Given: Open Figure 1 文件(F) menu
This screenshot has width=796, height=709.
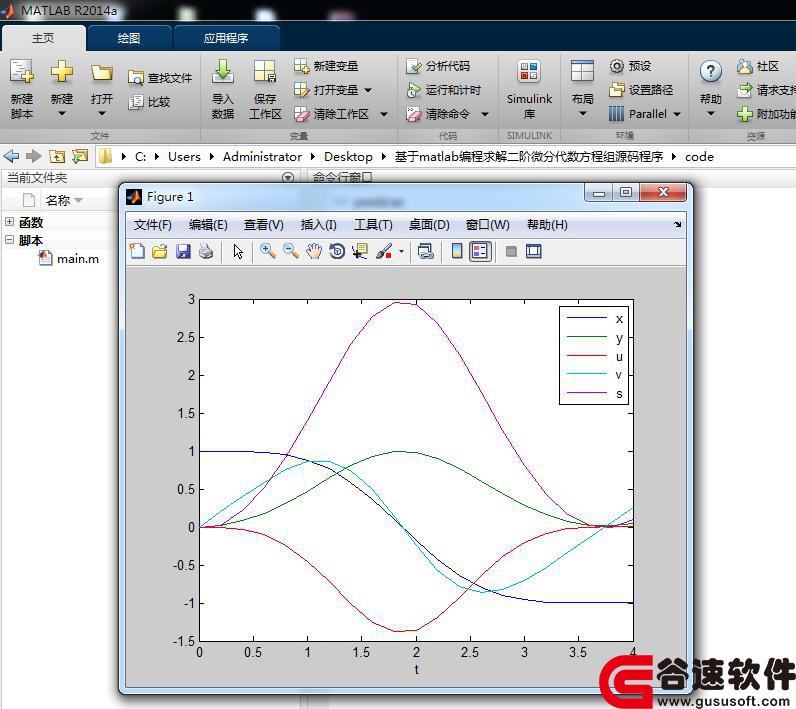Looking at the screenshot, I should [x=152, y=224].
